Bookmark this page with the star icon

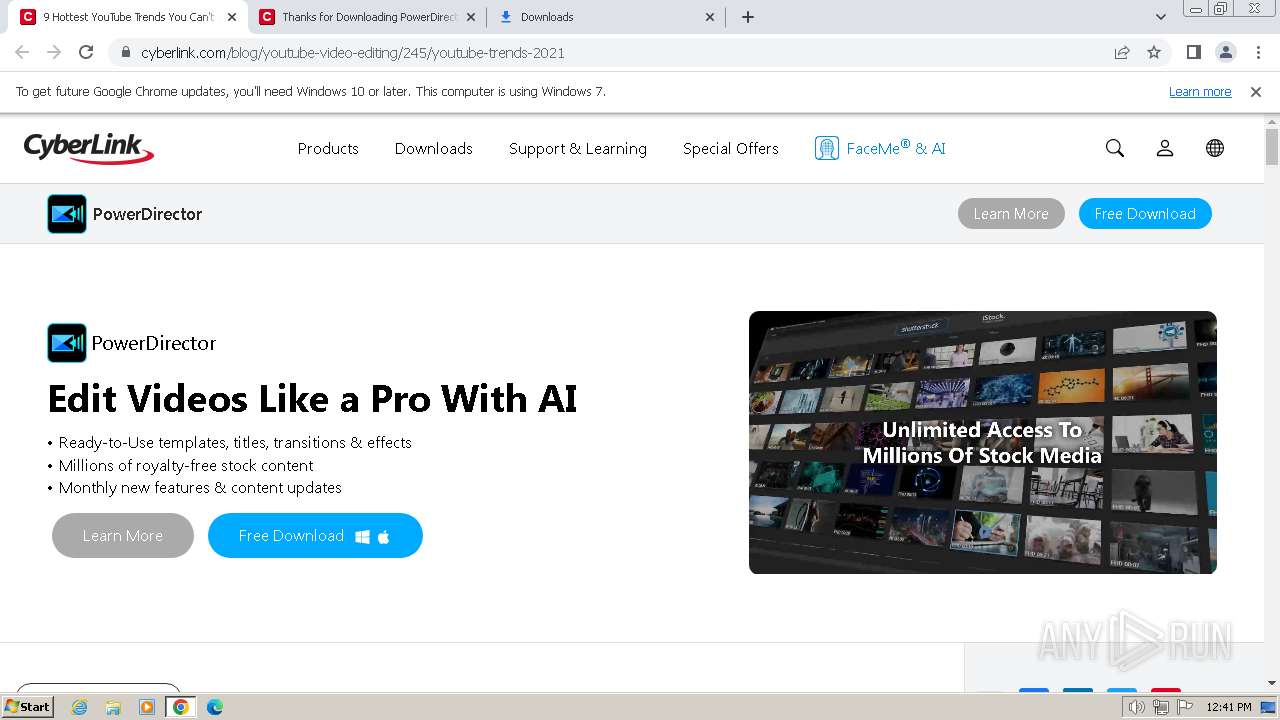[x=1154, y=53]
